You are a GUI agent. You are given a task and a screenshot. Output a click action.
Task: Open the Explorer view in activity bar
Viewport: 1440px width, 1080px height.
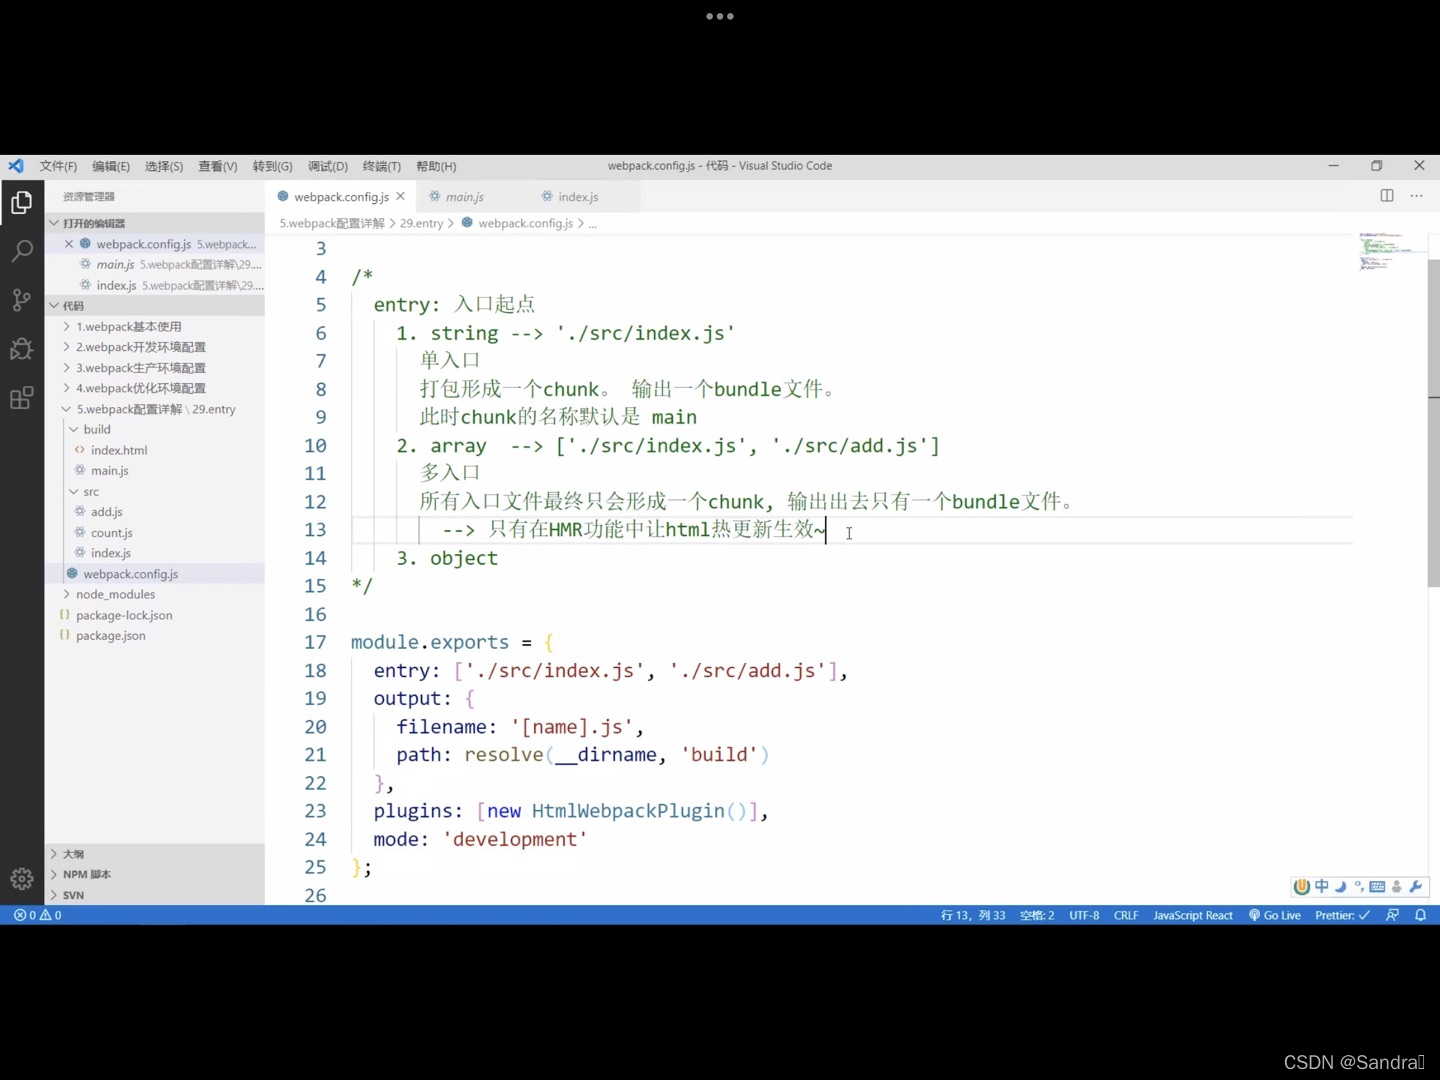point(21,203)
